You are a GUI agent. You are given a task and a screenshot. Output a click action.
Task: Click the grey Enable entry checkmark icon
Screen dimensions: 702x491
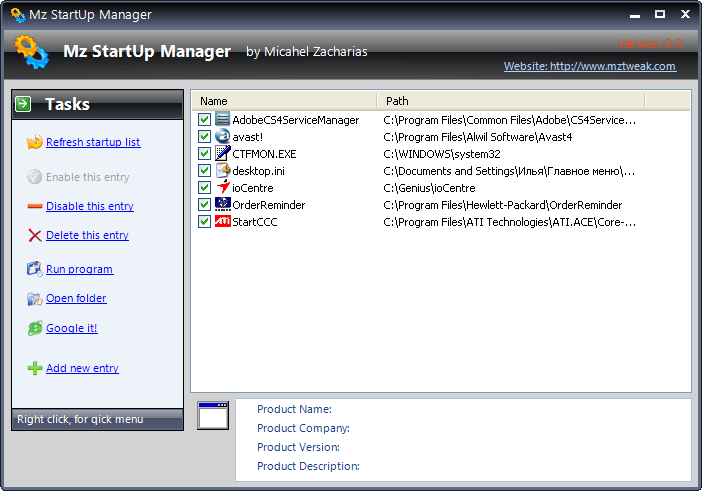click(x=34, y=177)
